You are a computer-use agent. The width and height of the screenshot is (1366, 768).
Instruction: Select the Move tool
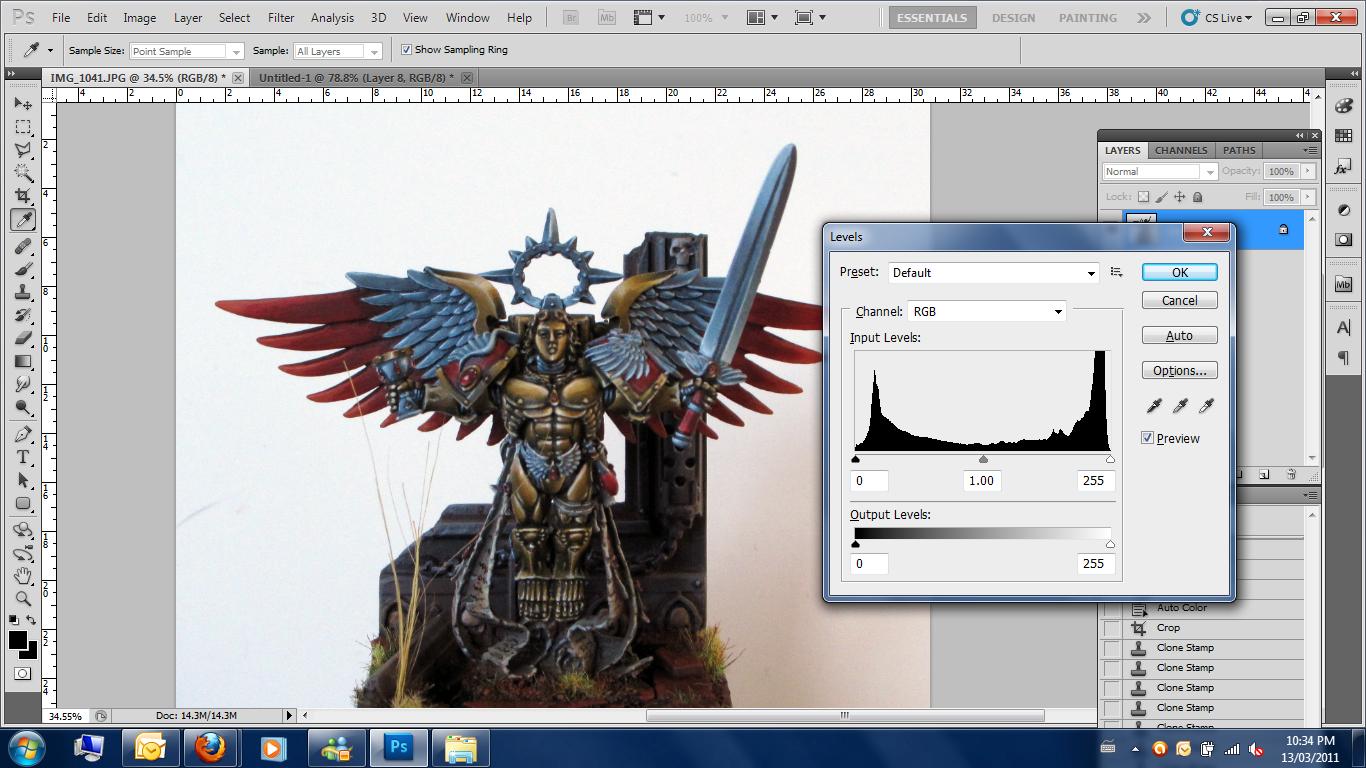pos(23,104)
